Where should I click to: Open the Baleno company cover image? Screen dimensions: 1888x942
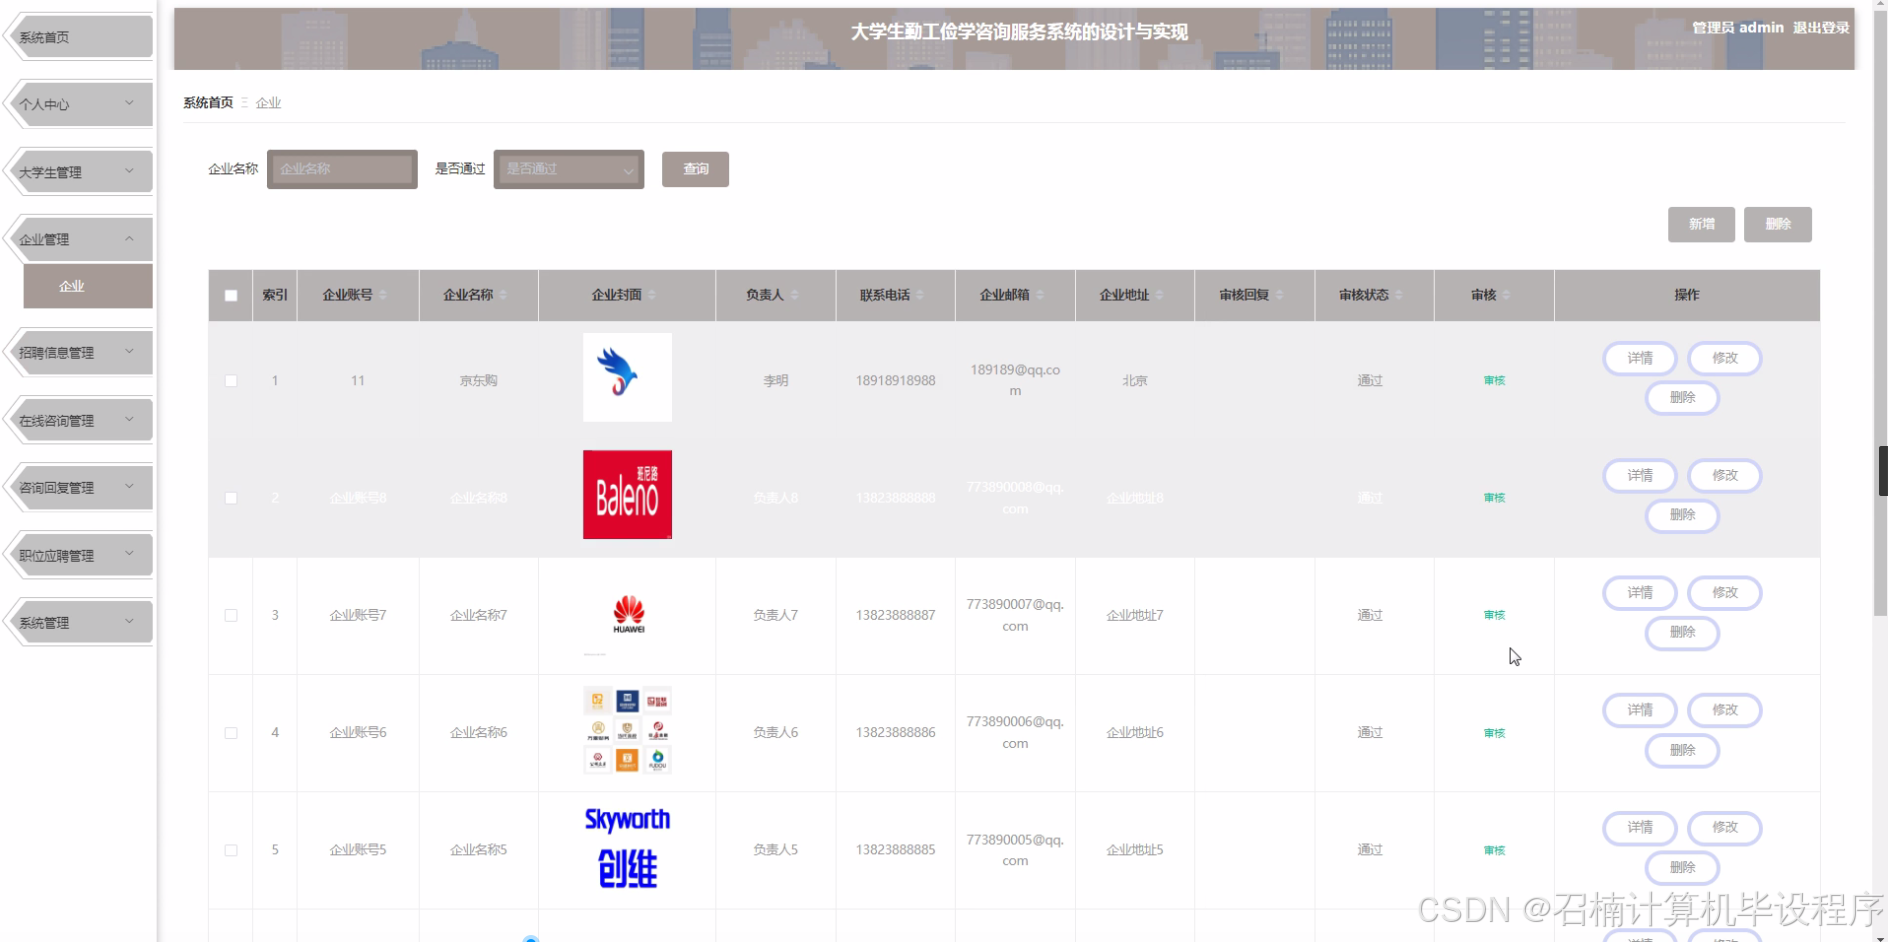[x=627, y=494]
